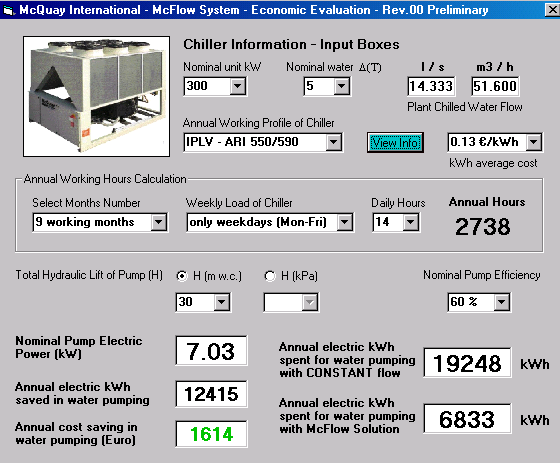
Task: Open the kWh average cost dropdown
Action: 534,142
